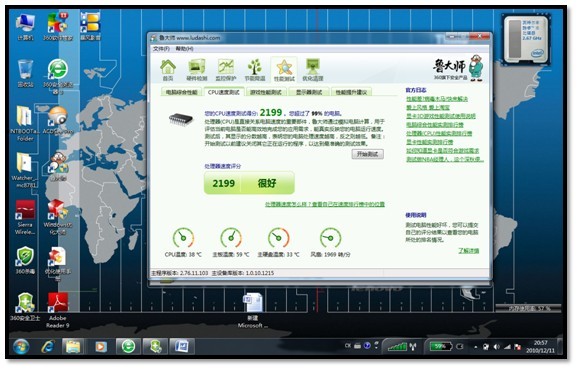Switch to the 电脑综合性能 tab
This screenshot has width=578, height=370.
pos(181,92)
